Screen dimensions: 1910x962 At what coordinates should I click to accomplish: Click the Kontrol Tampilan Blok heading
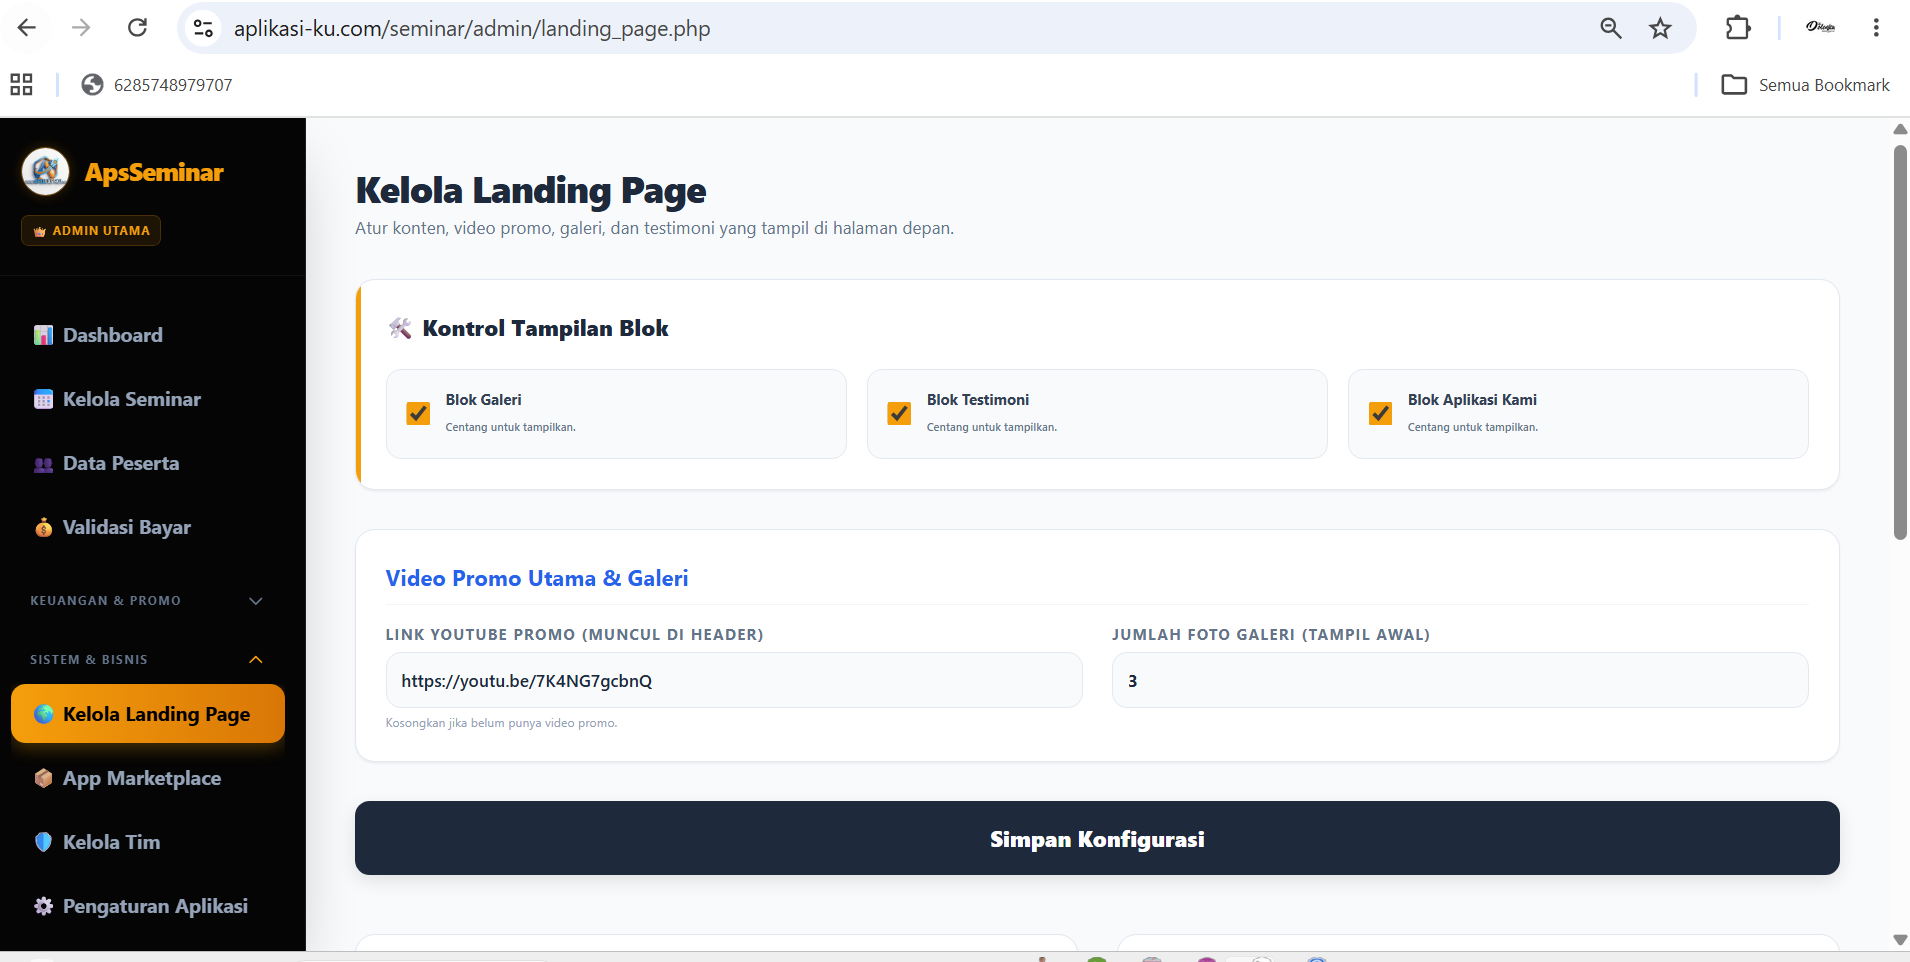[x=545, y=328]
